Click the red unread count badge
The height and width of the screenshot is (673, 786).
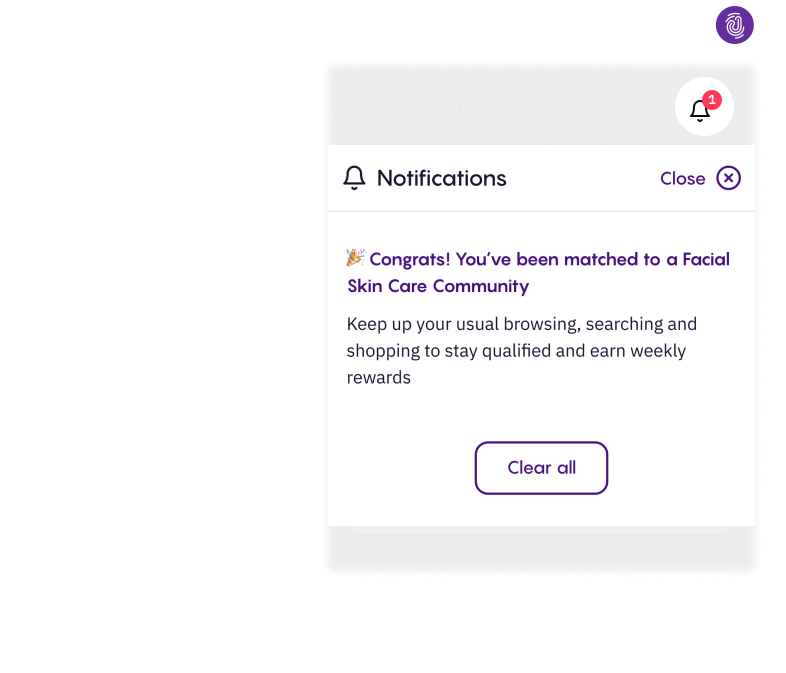click(711, 99)
